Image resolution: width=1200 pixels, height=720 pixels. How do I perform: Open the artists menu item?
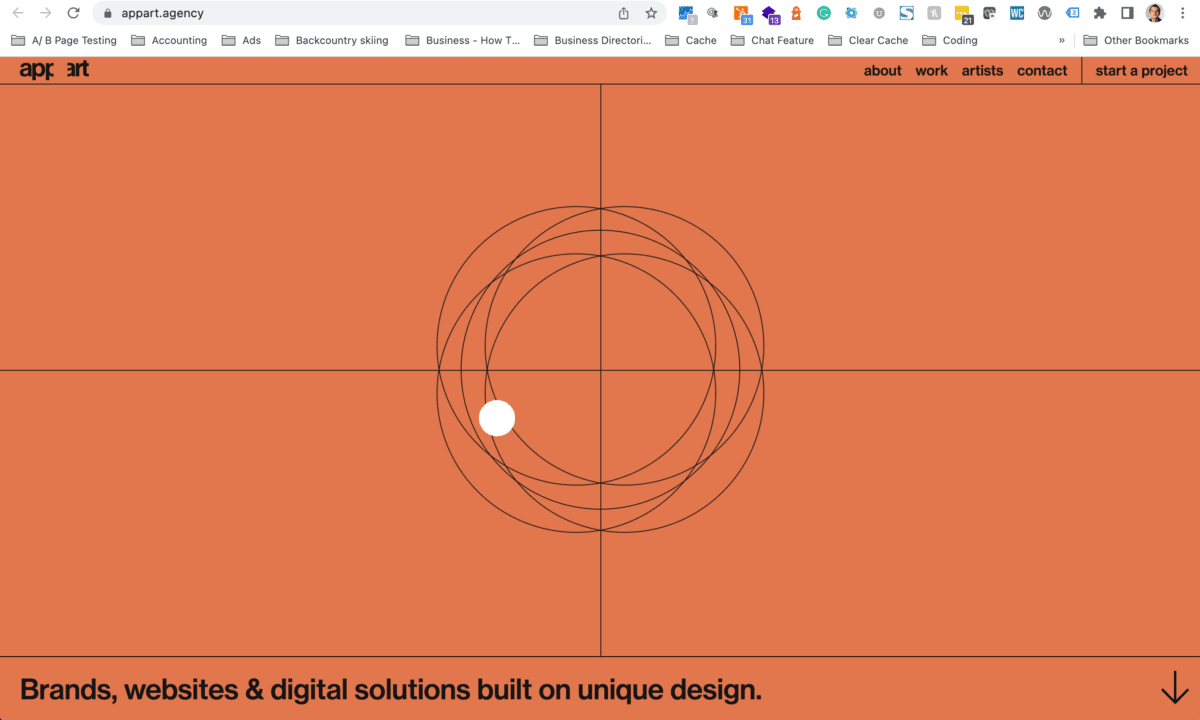(x=982, y=70)
